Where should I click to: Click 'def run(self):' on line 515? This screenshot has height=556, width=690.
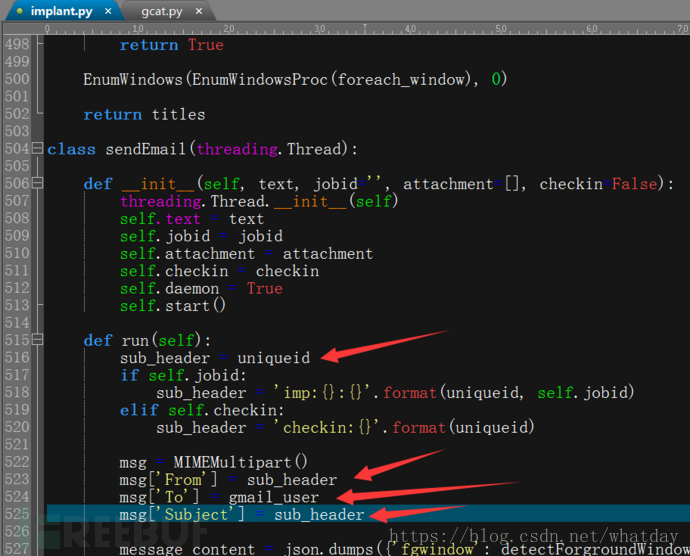(147, 340)
